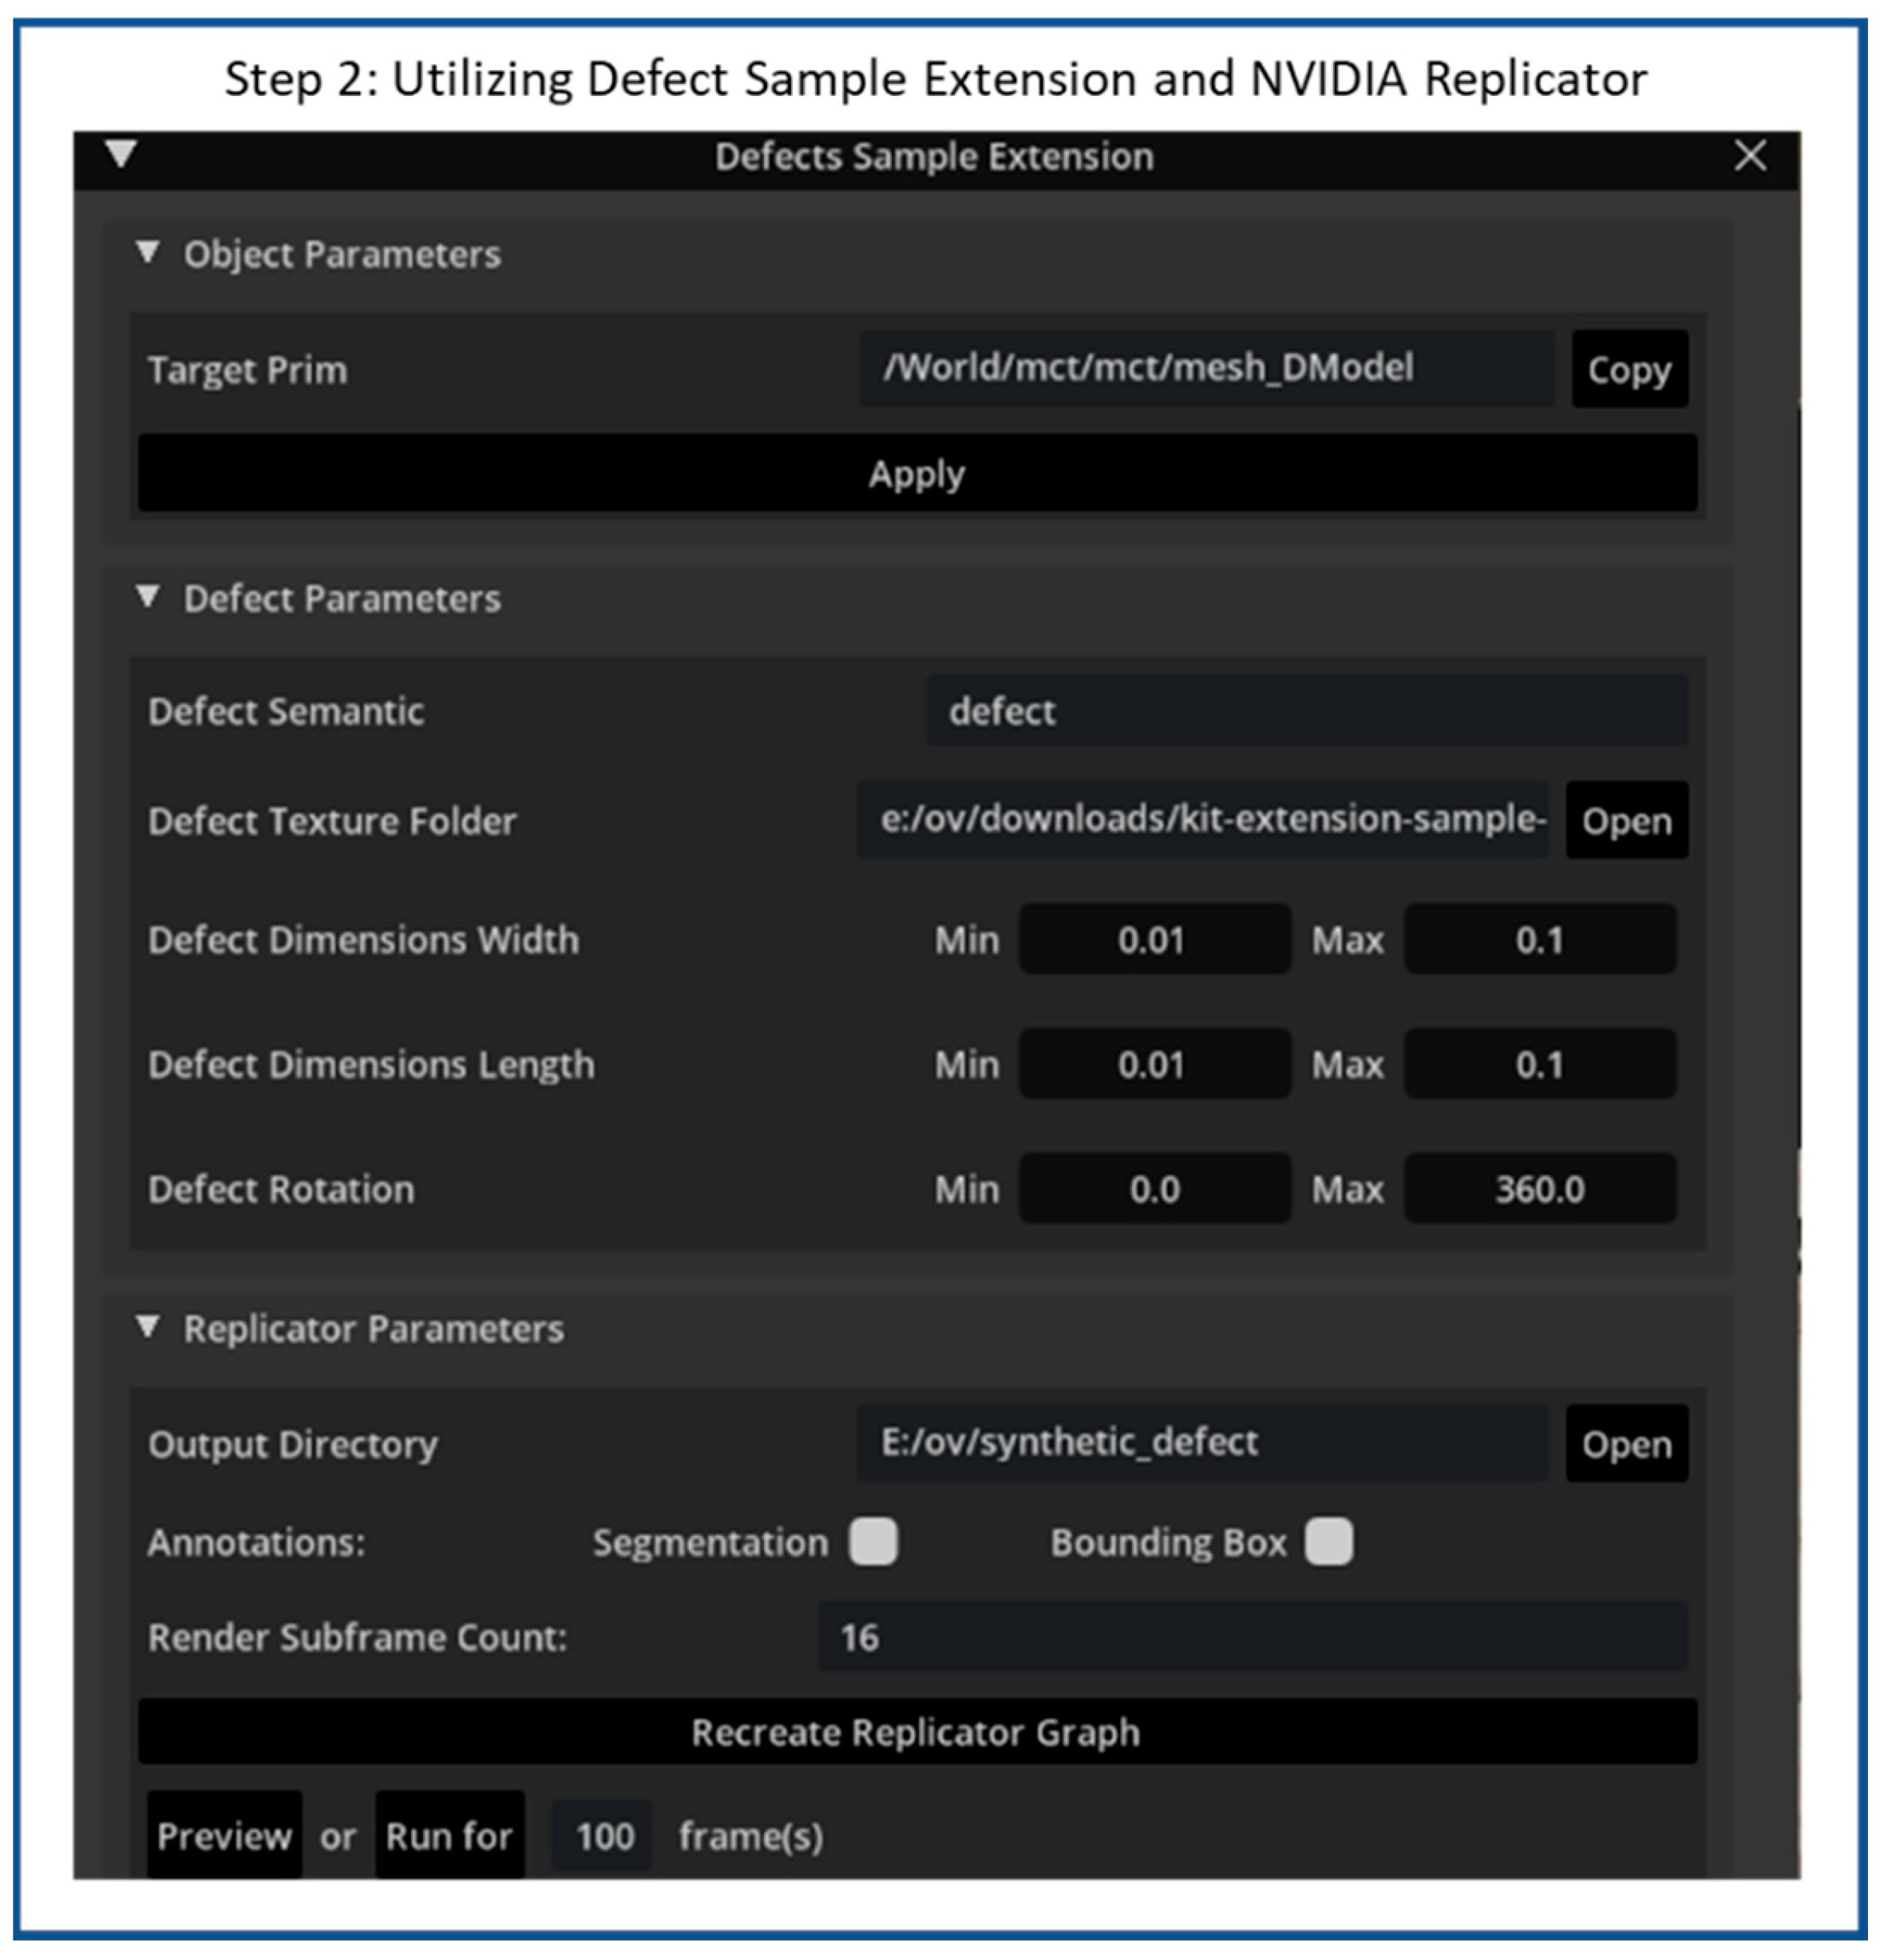Click Copy next to Target Prim
This screenshot has height=1960, width=1880.
(1628, 369)
